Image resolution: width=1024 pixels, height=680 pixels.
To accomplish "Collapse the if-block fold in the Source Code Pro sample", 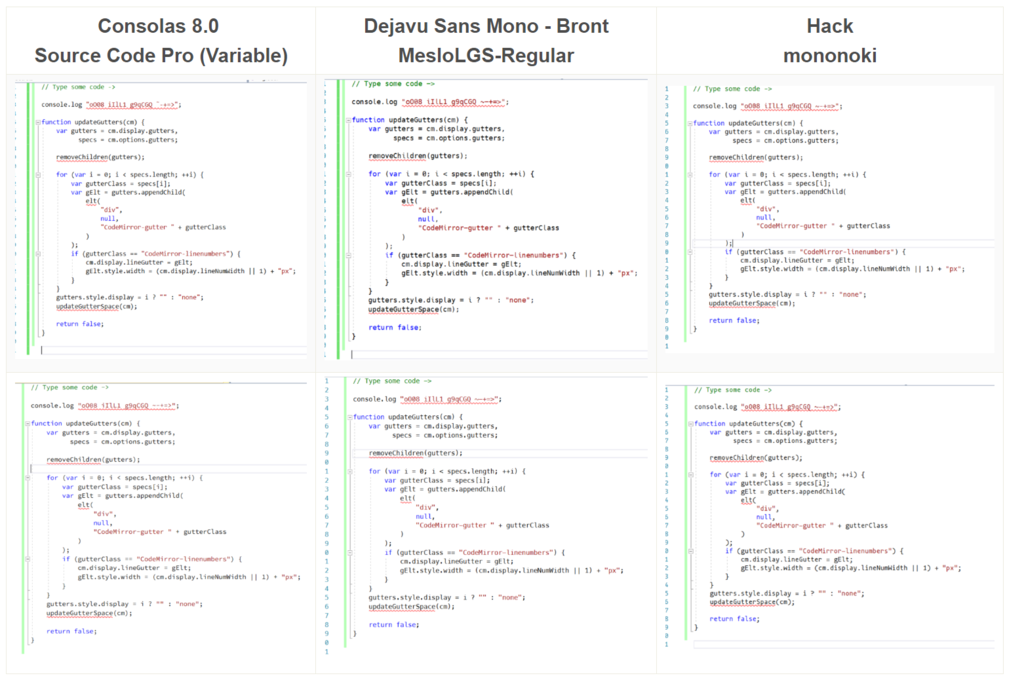I will 27,560.
